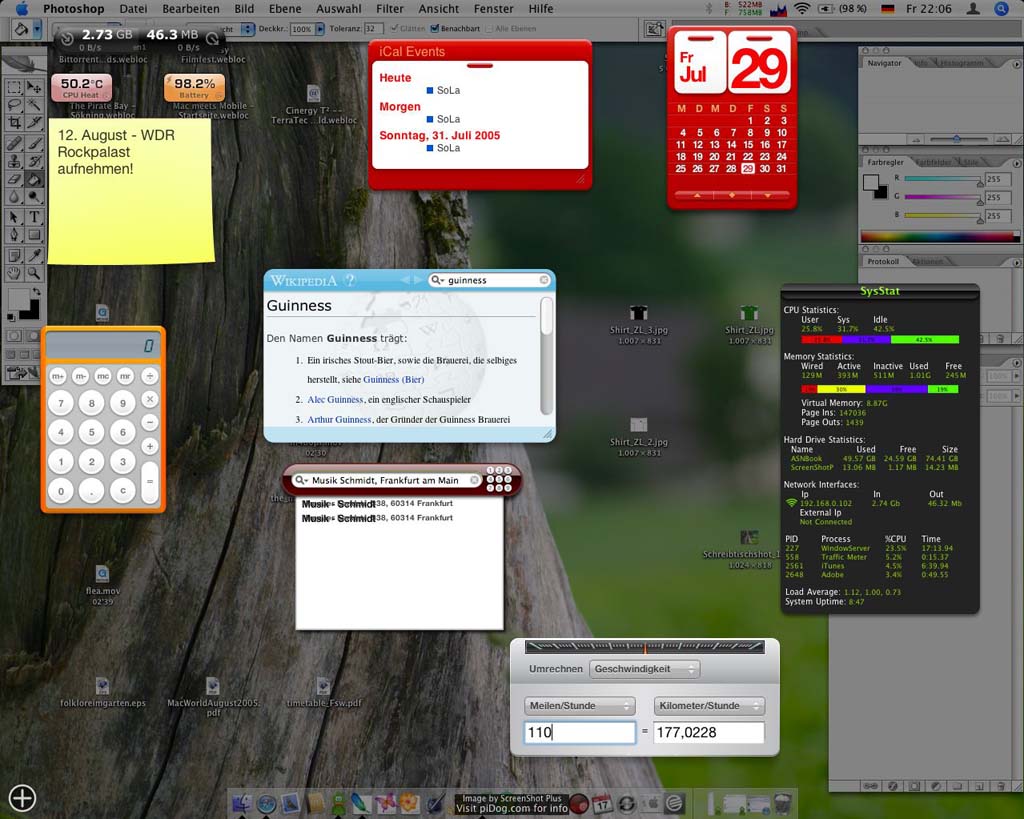Select the Rectangular Marquee tool
1024x819 pixels.
[x=14, y=87]
